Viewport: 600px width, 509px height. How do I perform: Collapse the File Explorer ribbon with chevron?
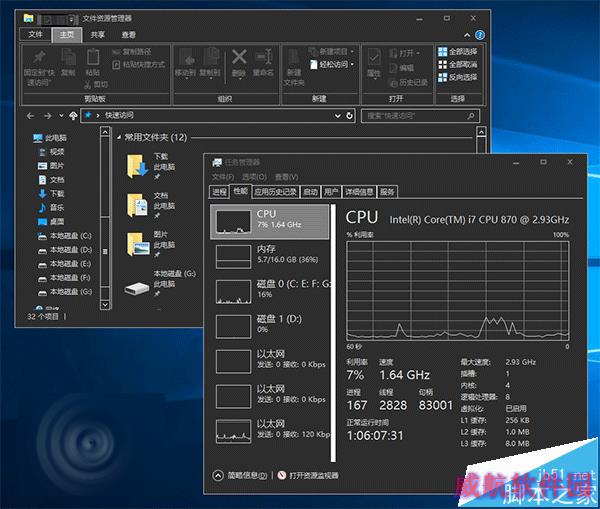[x=467, y=35]
